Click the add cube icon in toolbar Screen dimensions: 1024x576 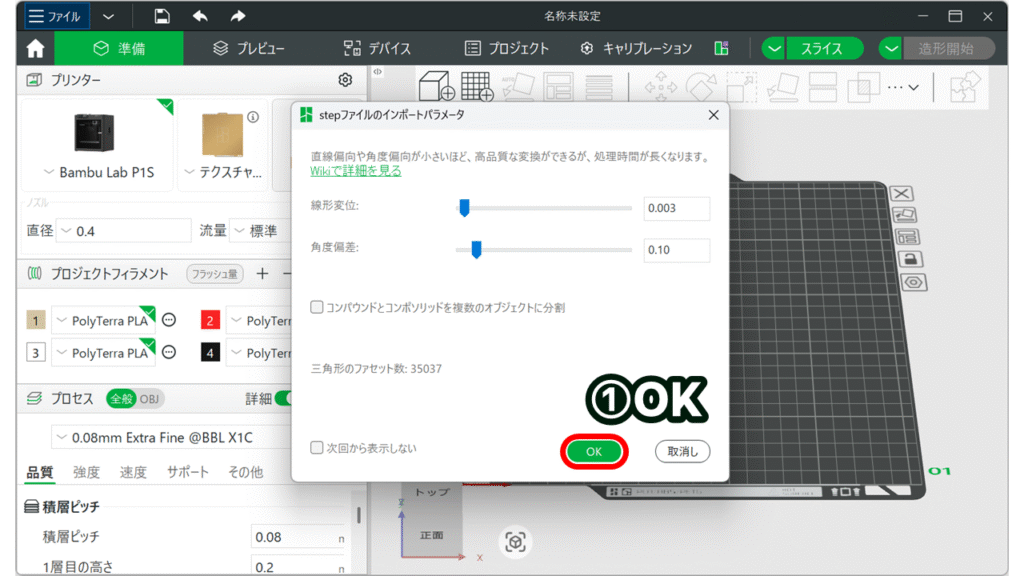(436, 86)
